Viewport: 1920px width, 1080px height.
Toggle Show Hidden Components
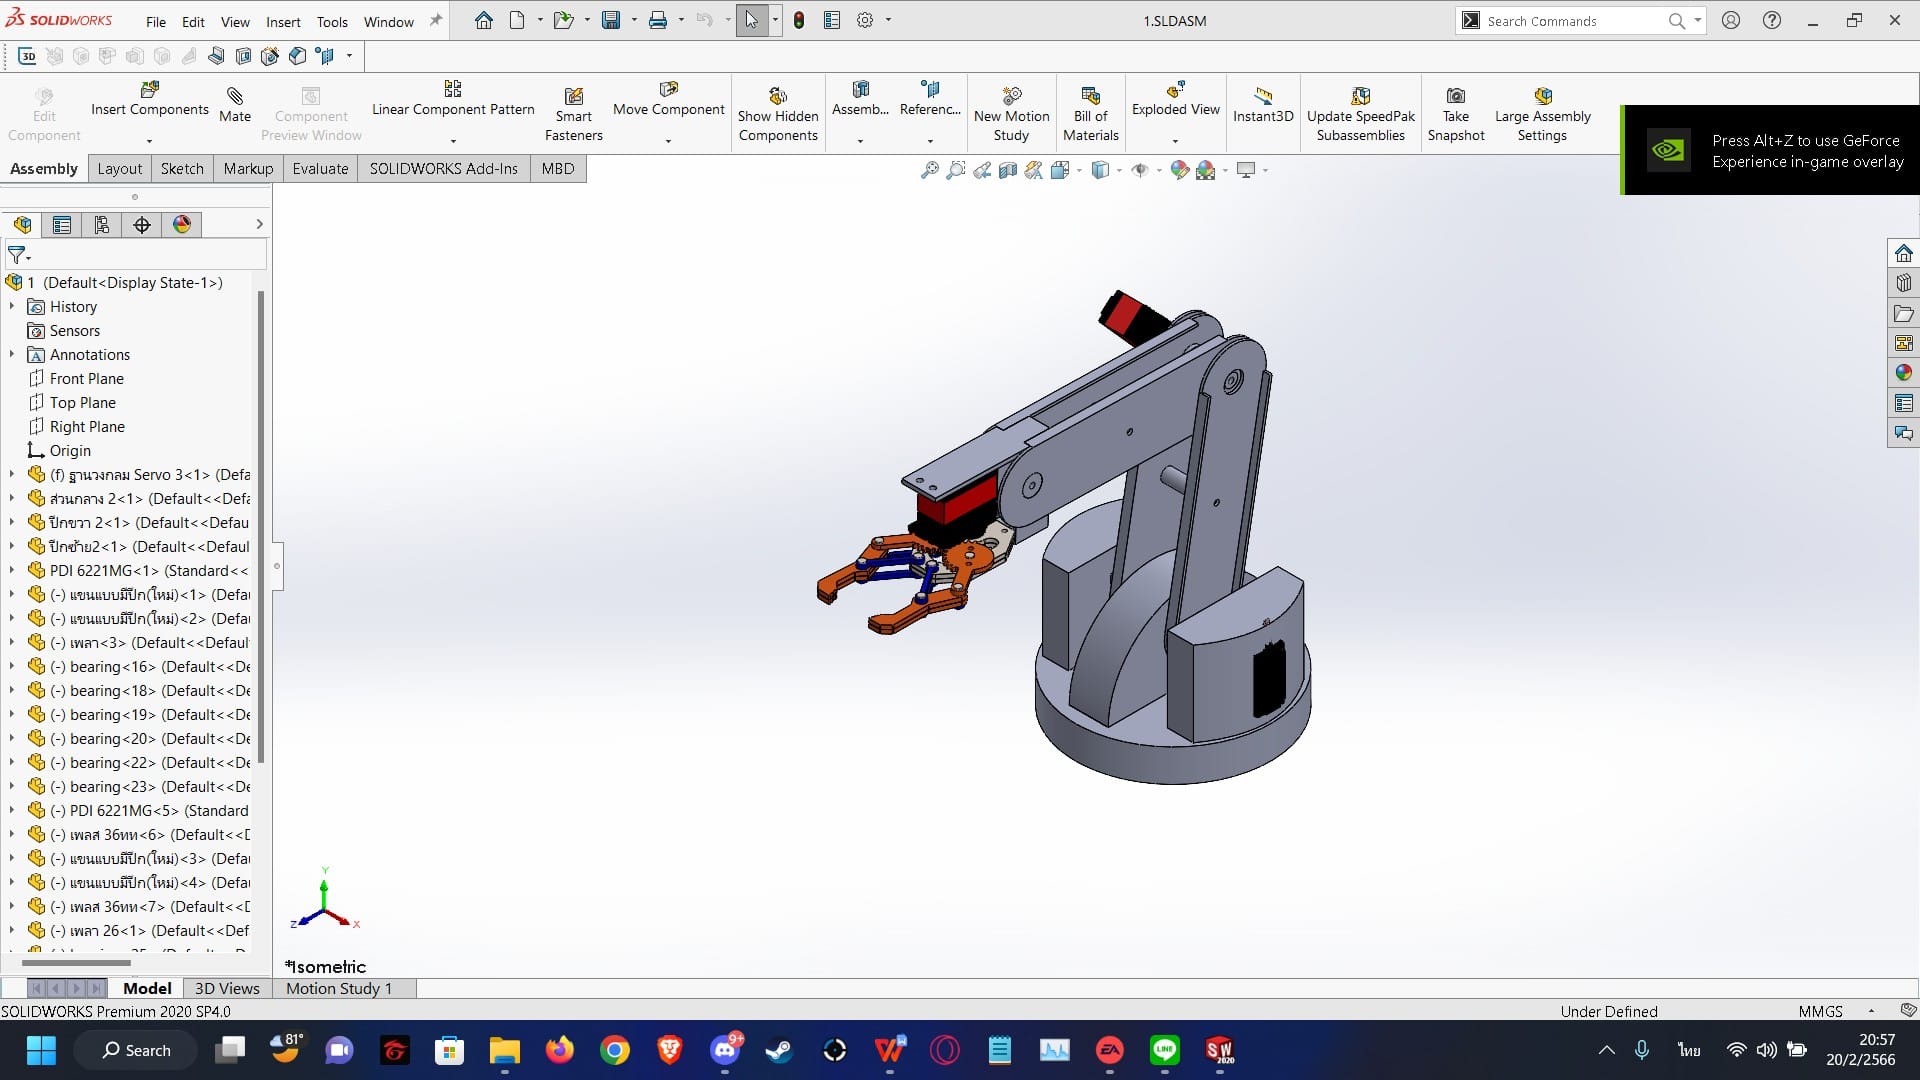pos(778,96)
